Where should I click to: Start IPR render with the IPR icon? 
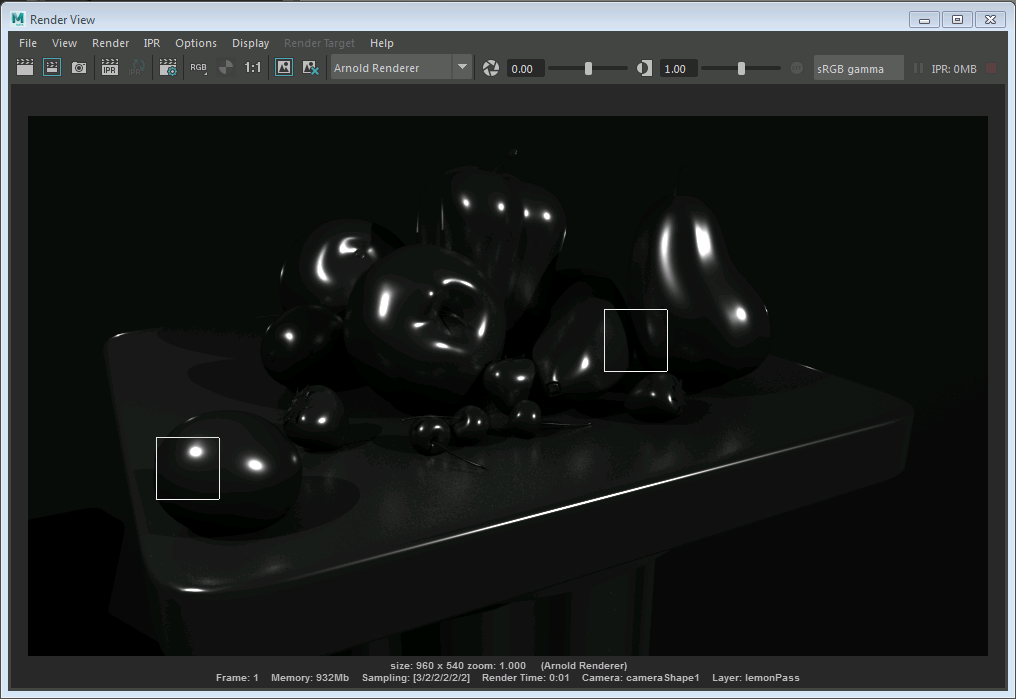pyautogui.click(x=110, y=68)
